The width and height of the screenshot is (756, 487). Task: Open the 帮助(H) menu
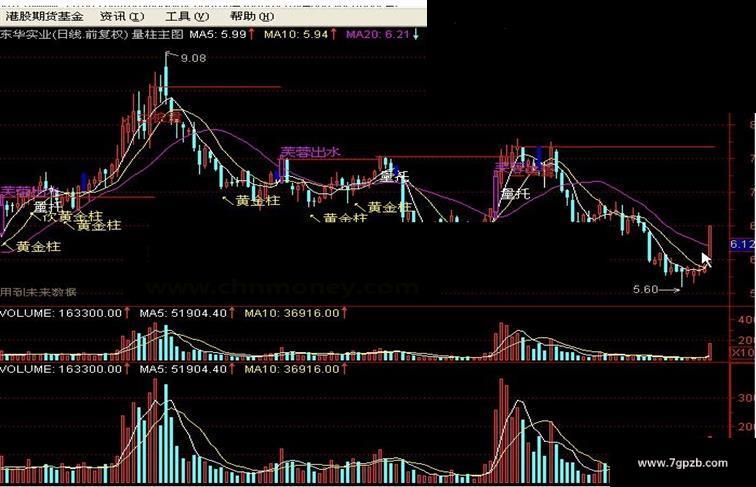(252, 16)
